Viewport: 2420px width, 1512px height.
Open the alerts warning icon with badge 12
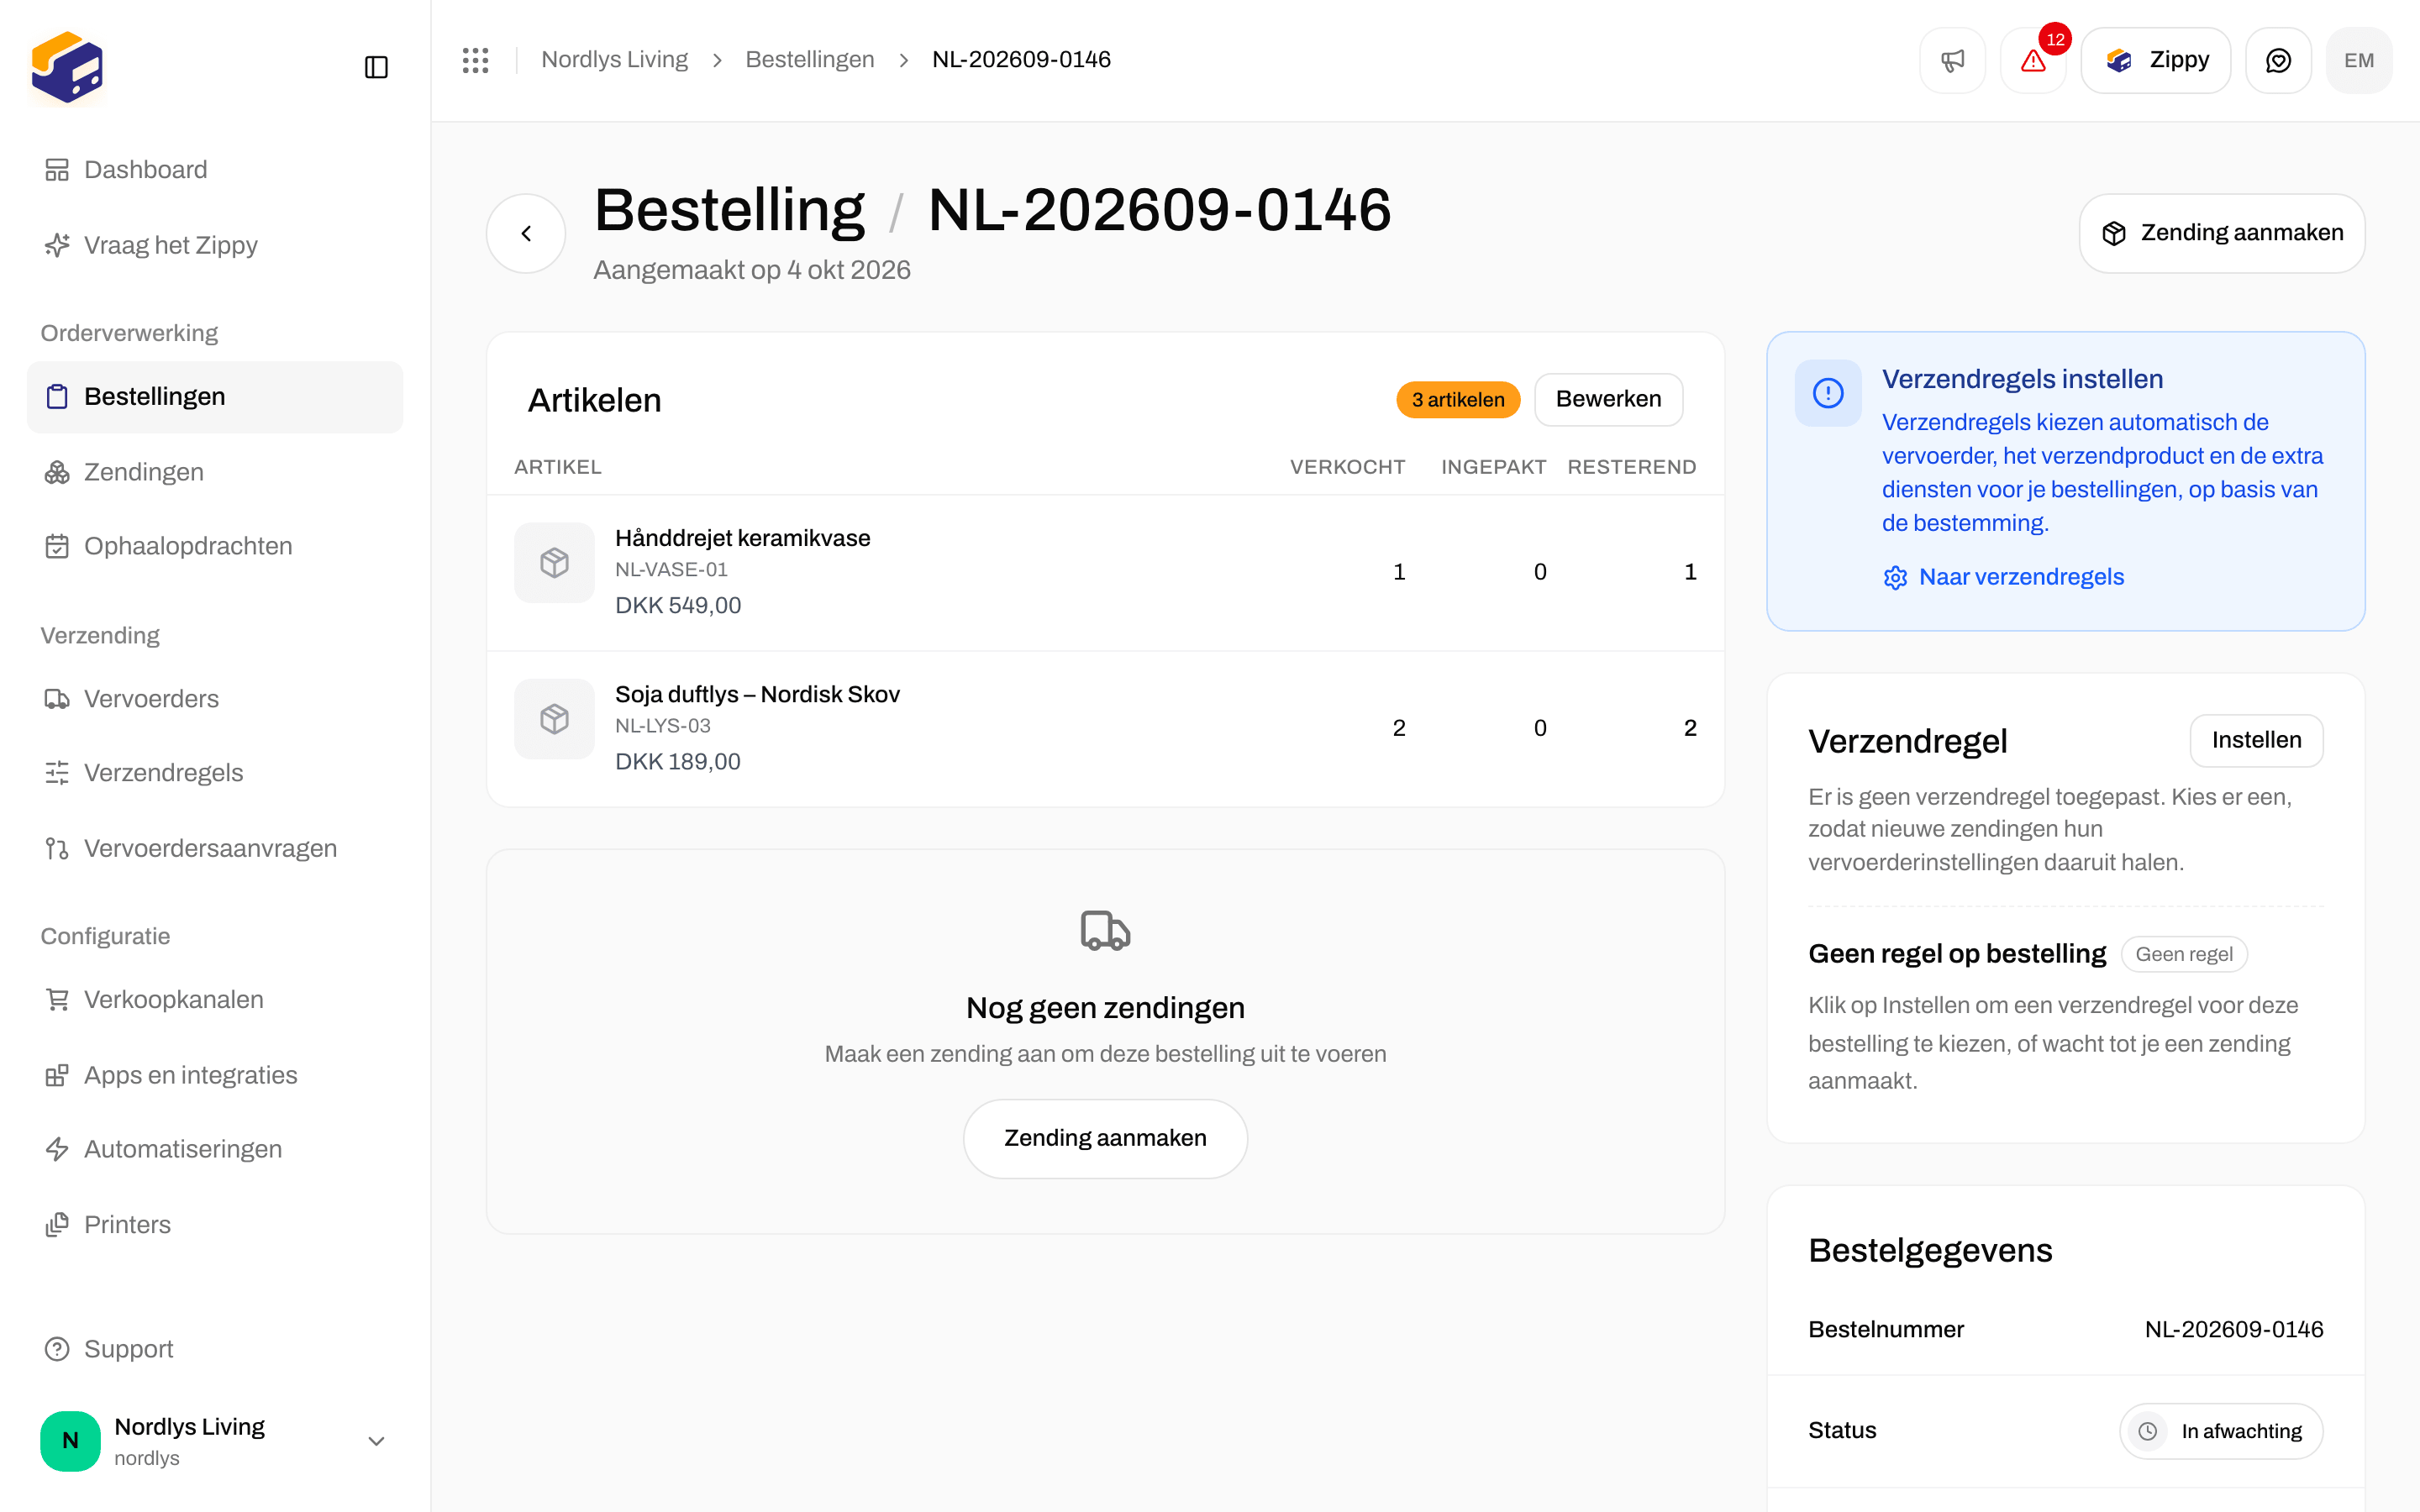point(2033,60)
